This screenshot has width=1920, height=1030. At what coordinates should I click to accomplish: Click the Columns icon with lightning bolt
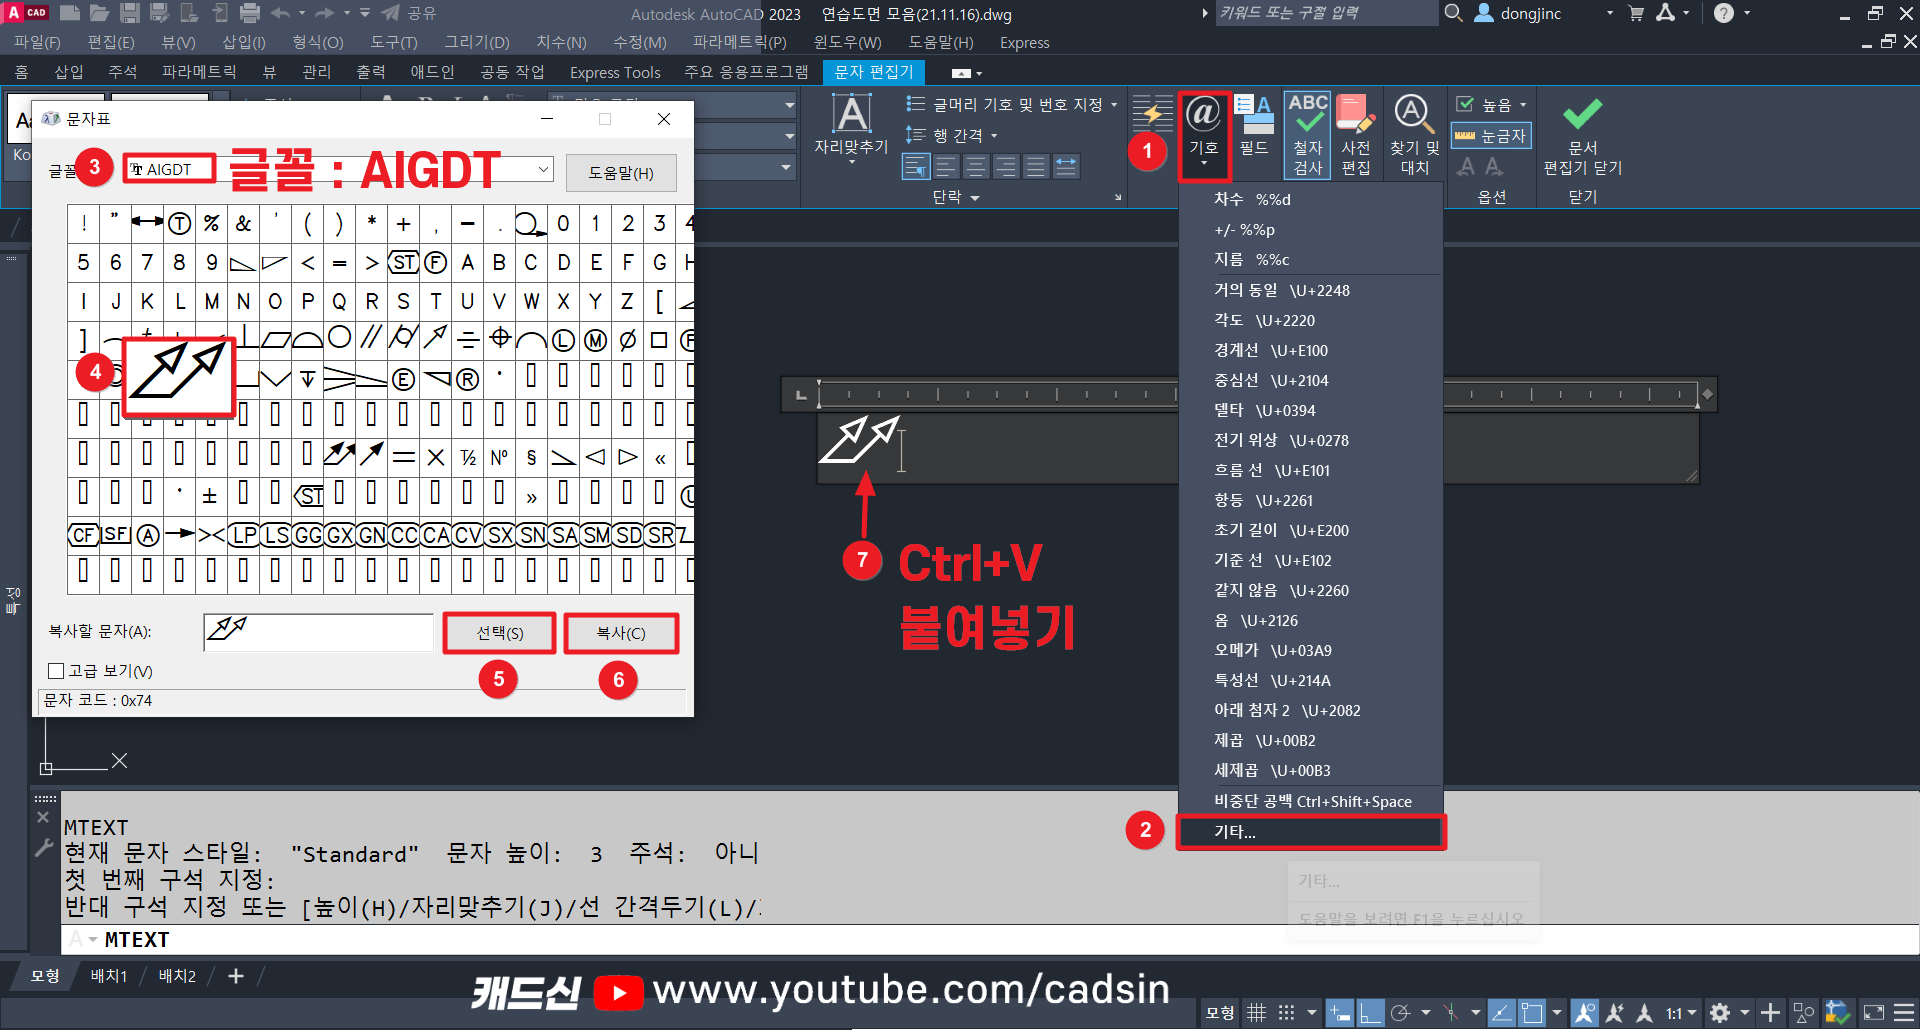1152,113
